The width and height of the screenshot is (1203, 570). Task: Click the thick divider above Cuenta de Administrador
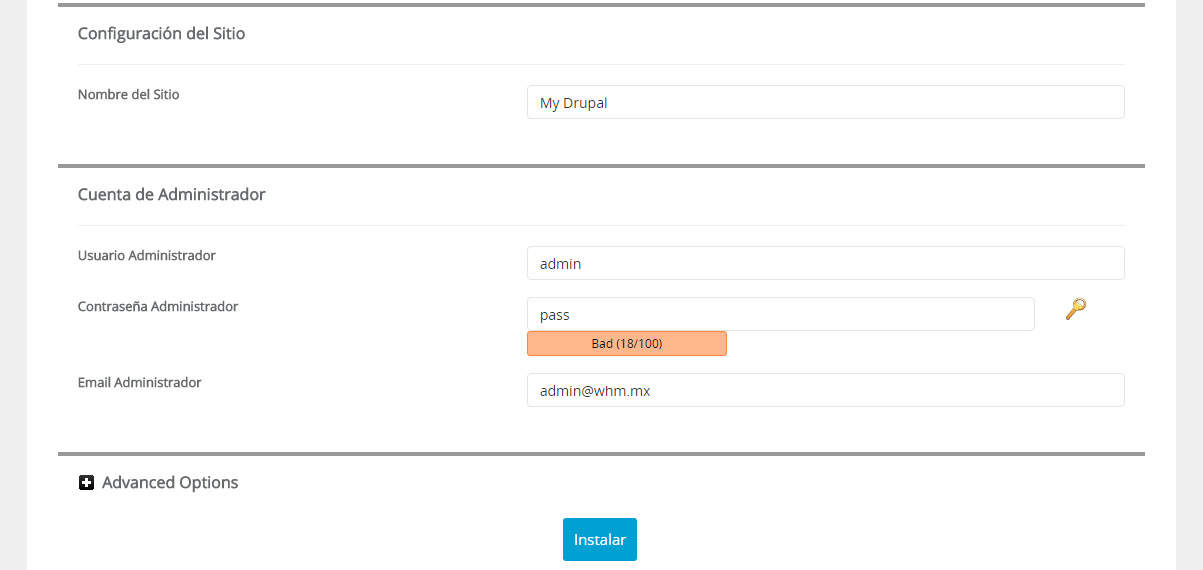(601, 166)
